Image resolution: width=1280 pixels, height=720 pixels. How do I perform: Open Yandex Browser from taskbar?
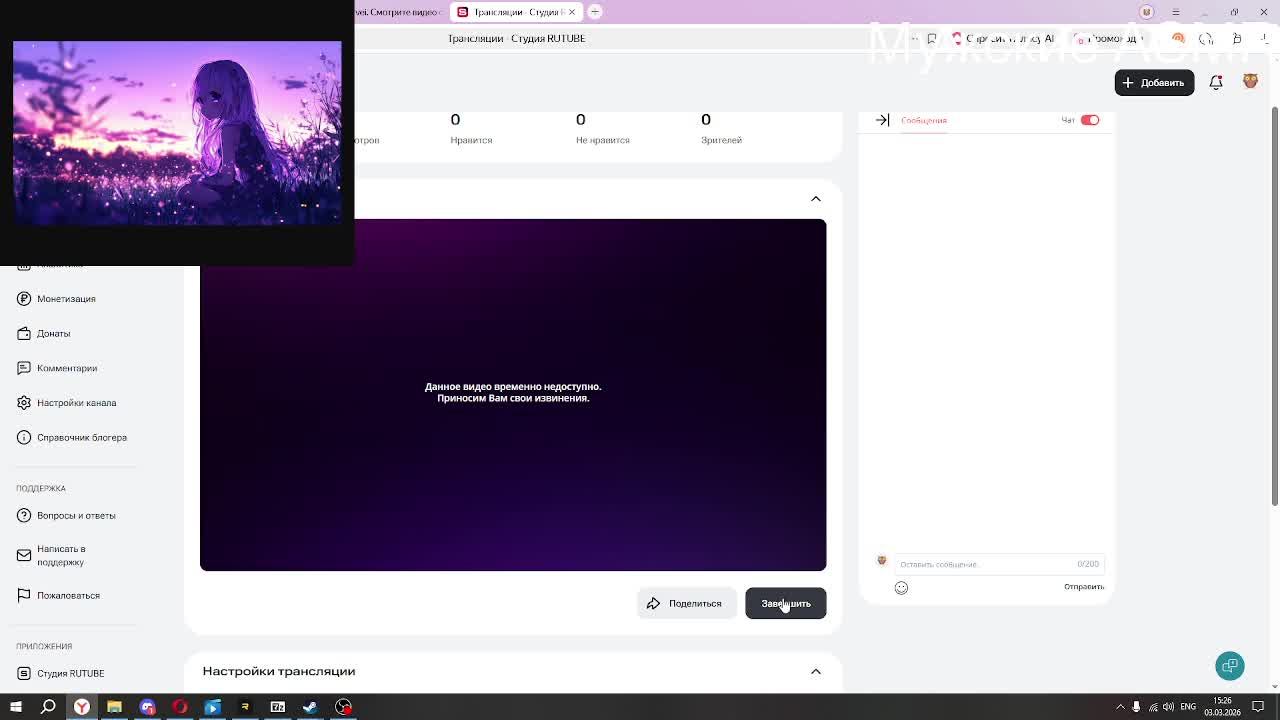pyautogui.click(x=82, y=707)
